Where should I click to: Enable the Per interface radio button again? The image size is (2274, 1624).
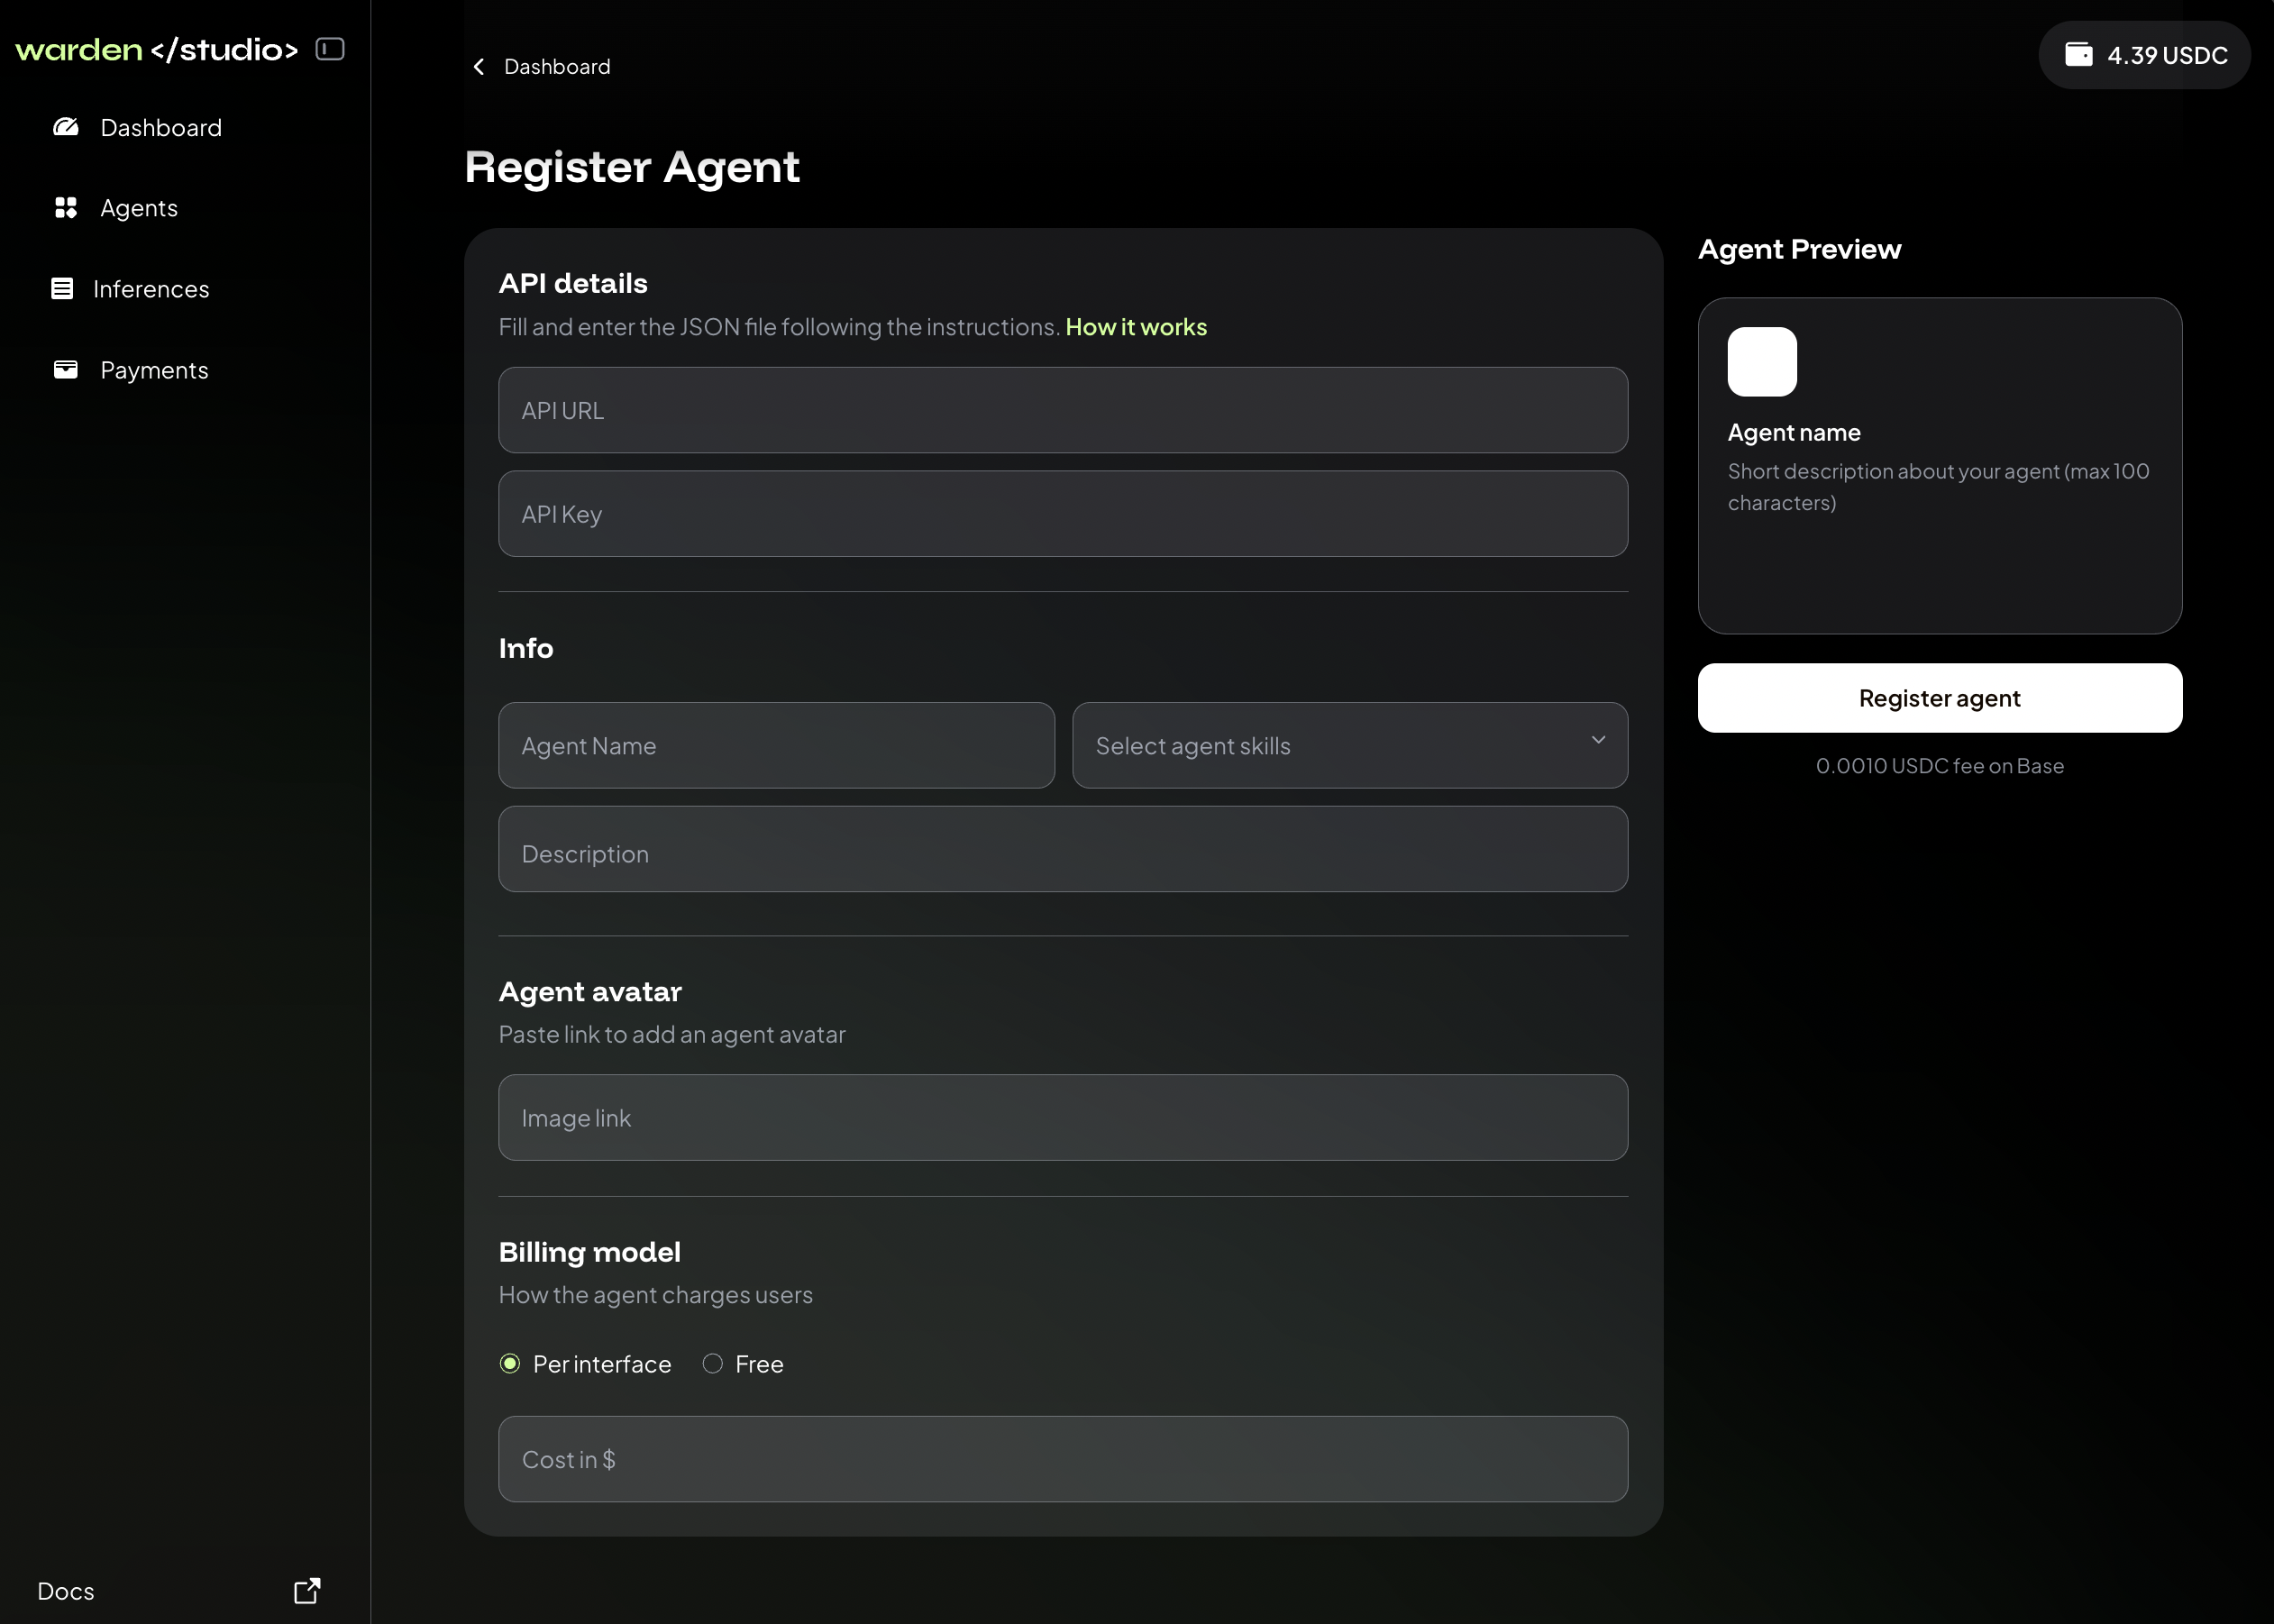(x=510, y=1363)
